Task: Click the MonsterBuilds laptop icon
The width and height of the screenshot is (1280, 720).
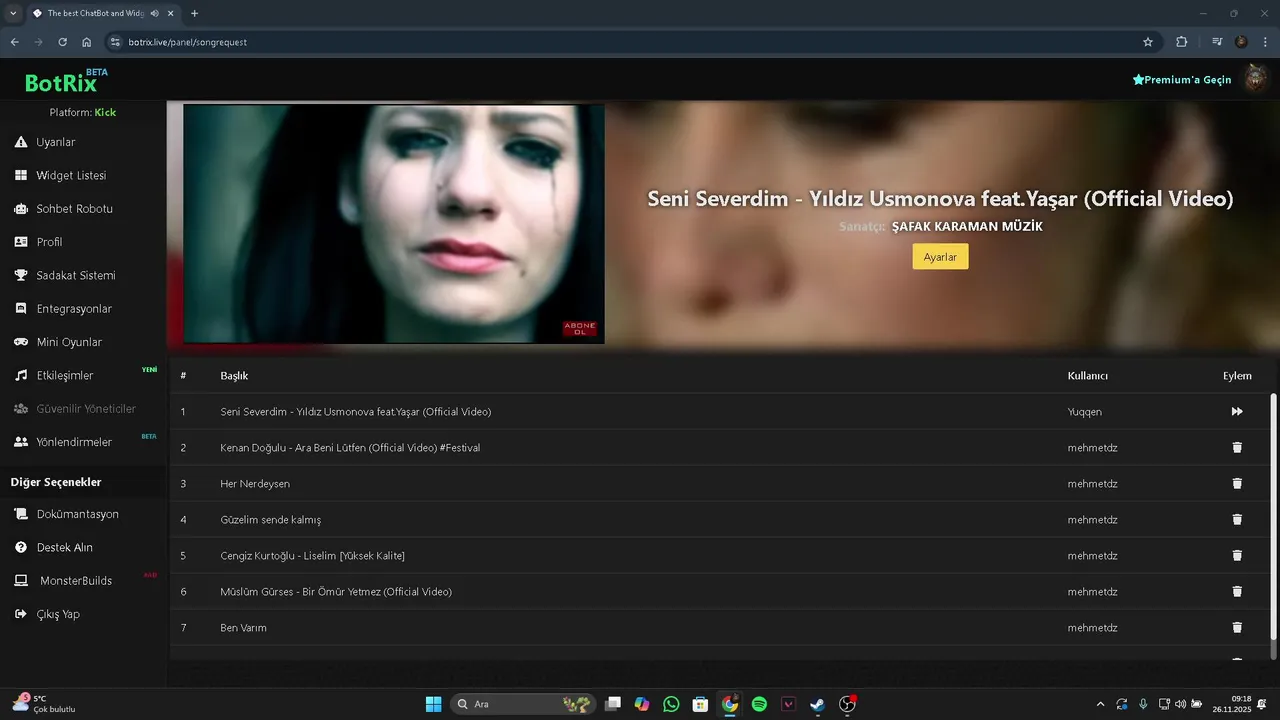Action: [x=21, y=581]
